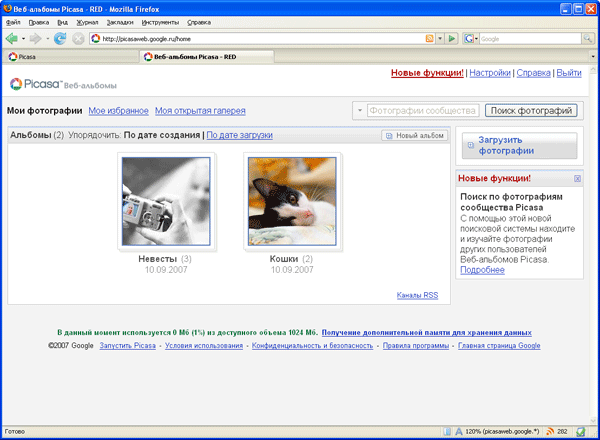The width and height of the screenshot is (600, 440).
Task: Click the green Go arrow button
Action: (x=452, y=39)
